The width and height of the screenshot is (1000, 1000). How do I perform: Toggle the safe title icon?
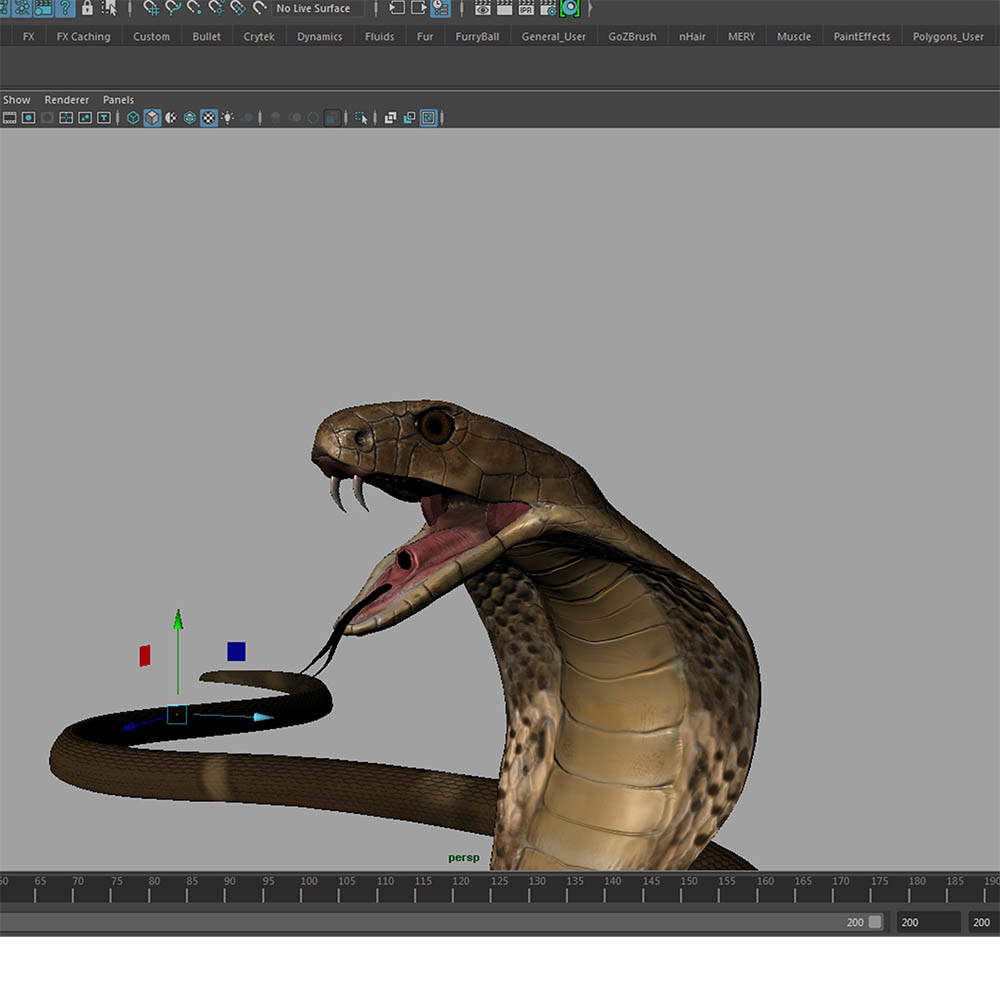(103, 117)
